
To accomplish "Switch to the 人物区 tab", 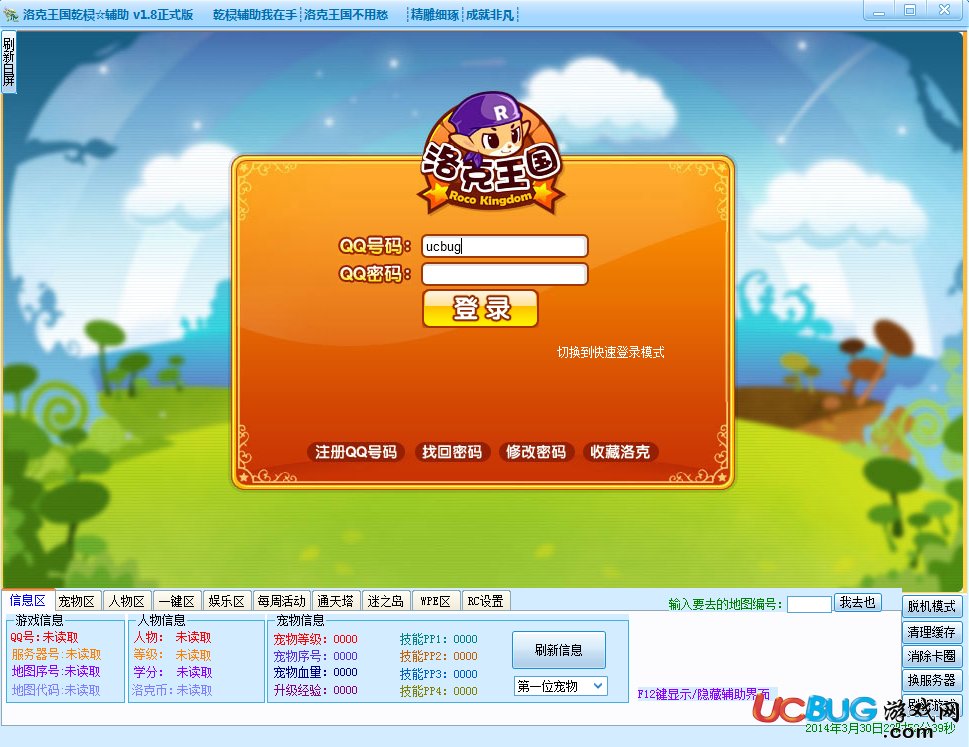I will click(127, 601).
